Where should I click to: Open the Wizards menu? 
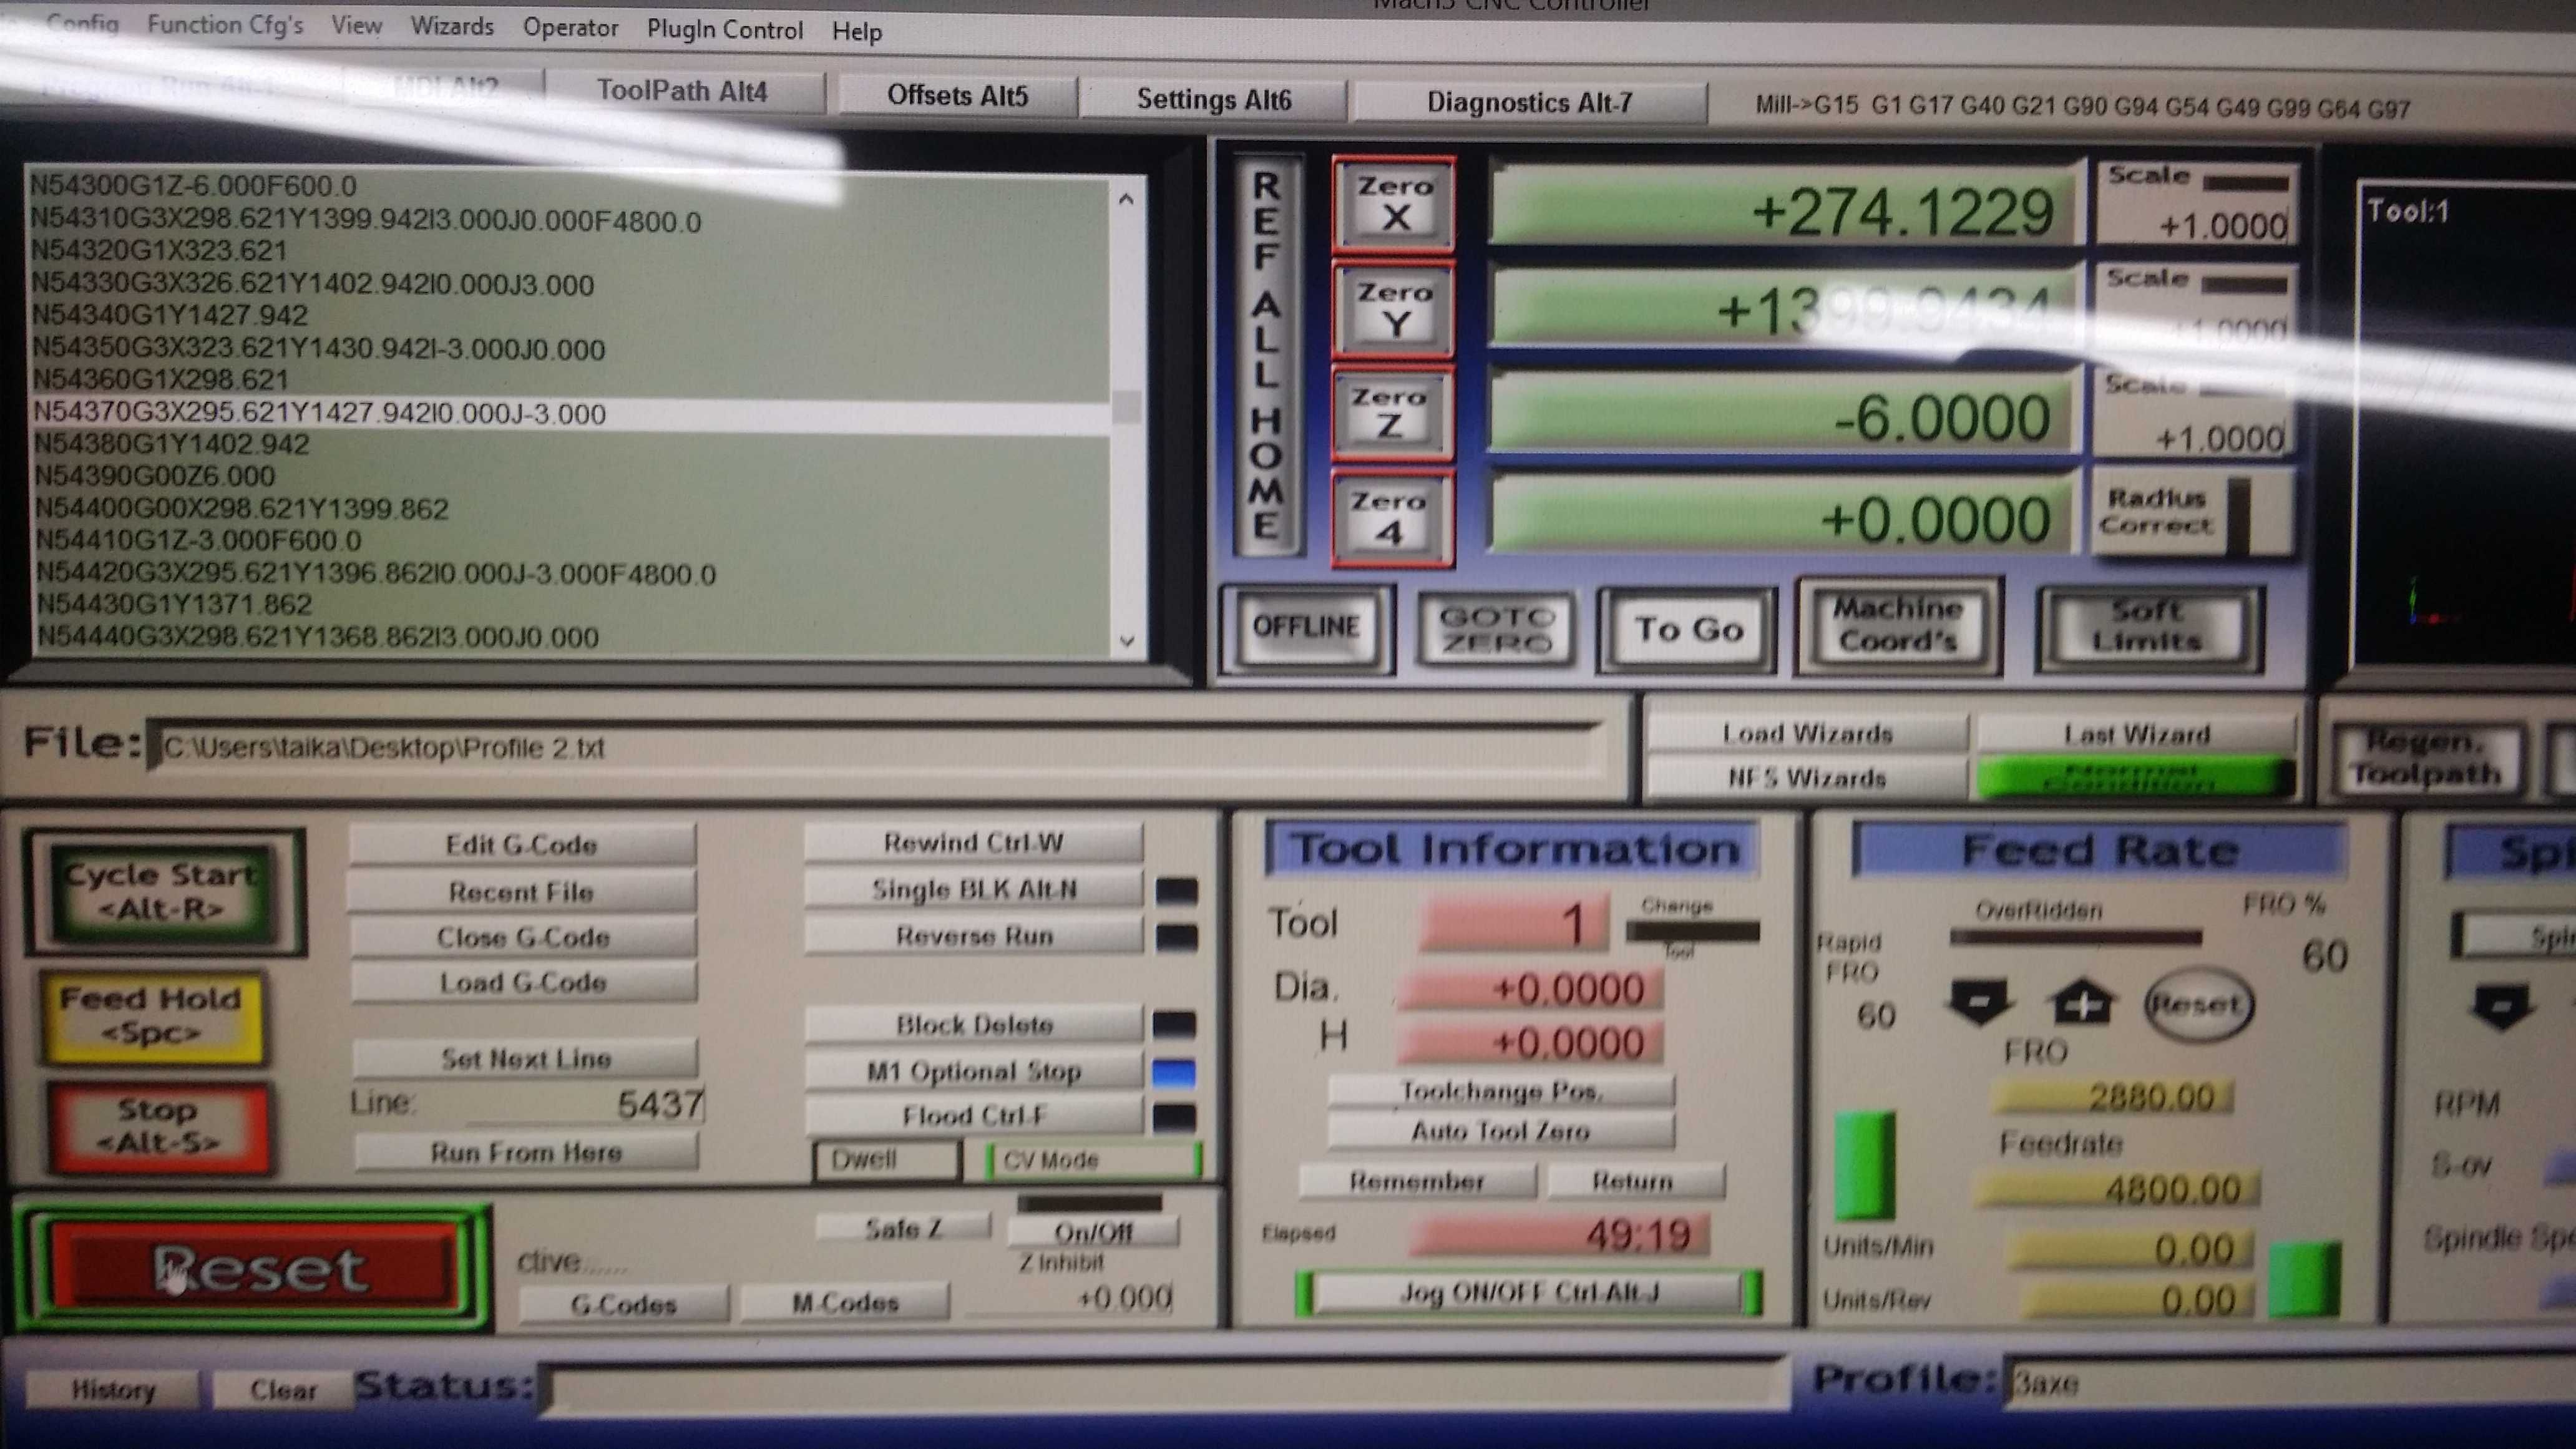(x=452, y=26)
